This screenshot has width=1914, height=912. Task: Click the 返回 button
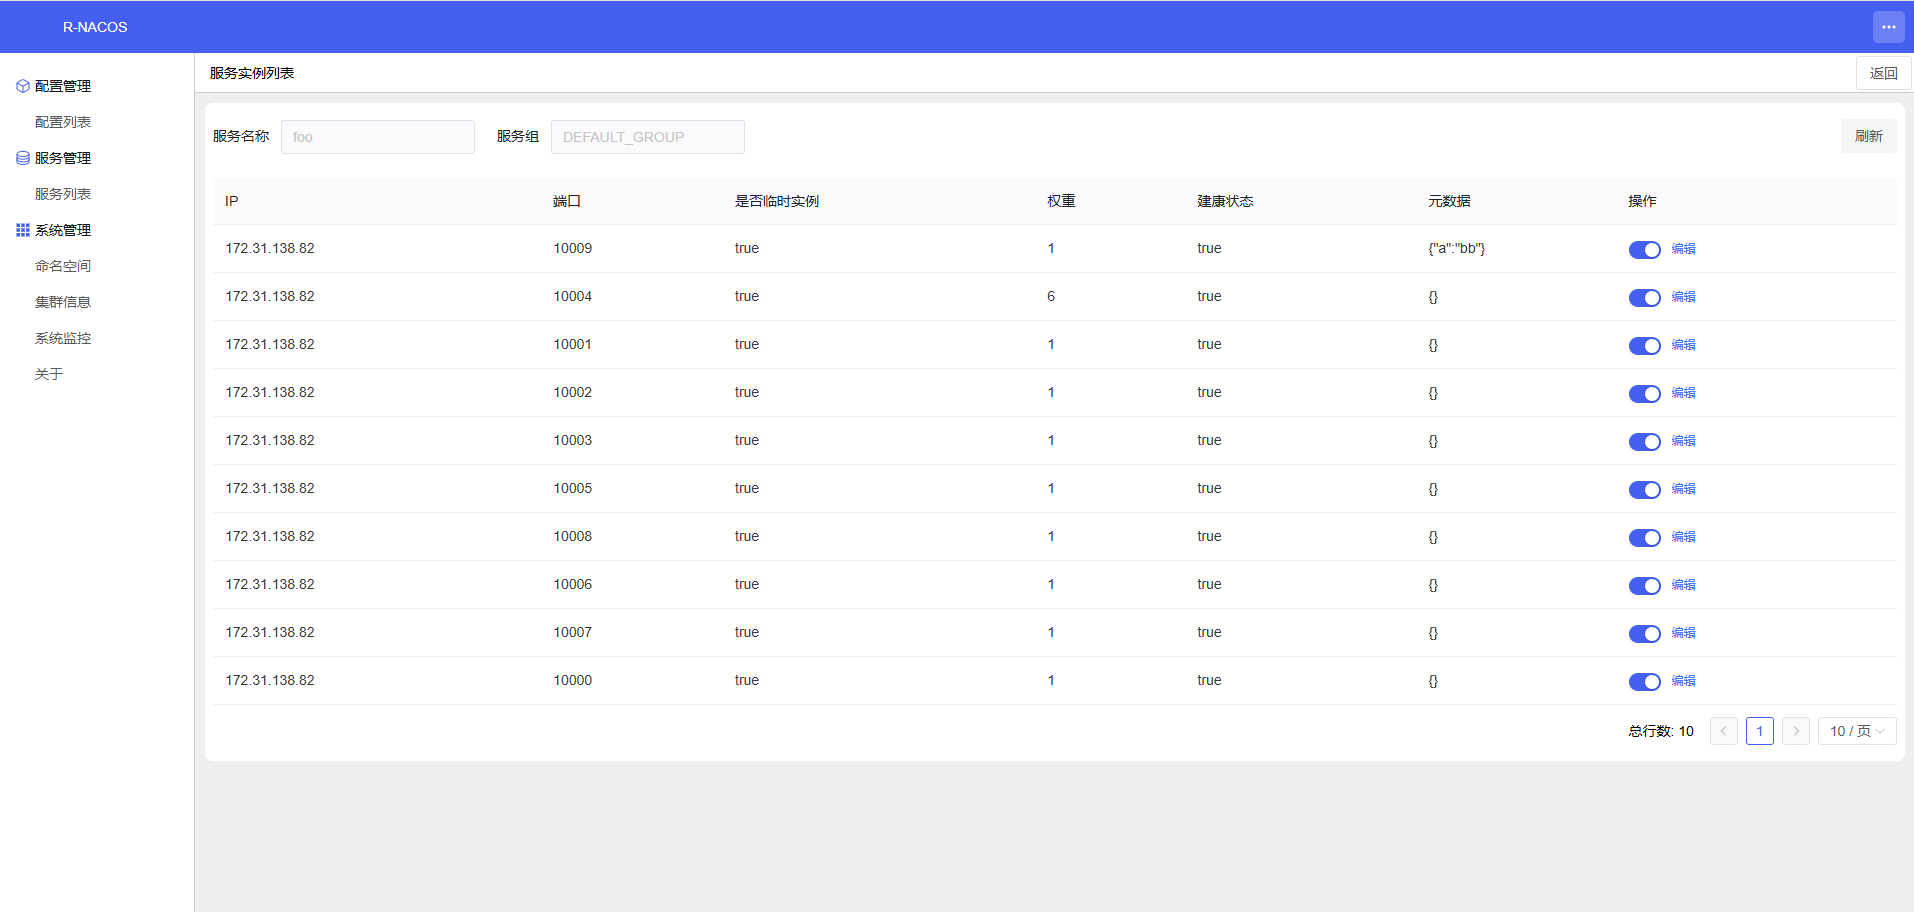click(x=1883, y=73)
